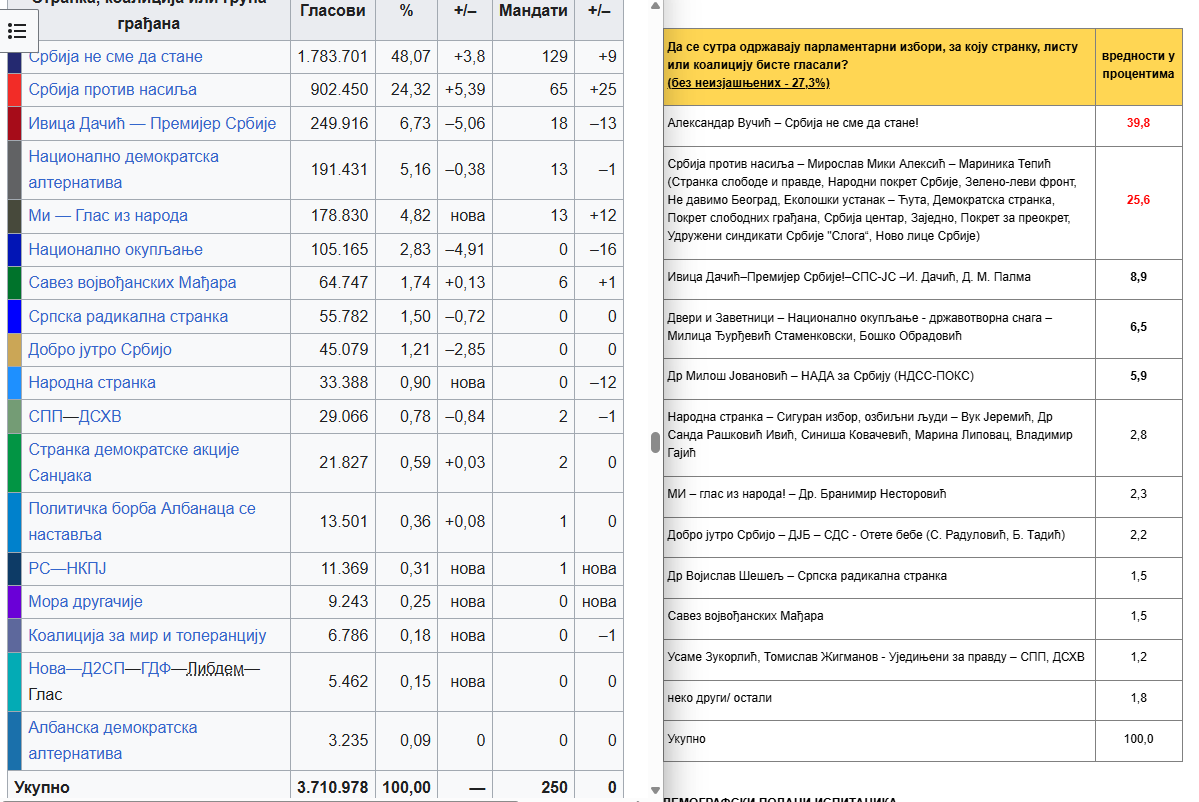Open the Wikipedia link 'Србија не сме да стане'
Screen dimensions: 1199x802
(115, 57)
